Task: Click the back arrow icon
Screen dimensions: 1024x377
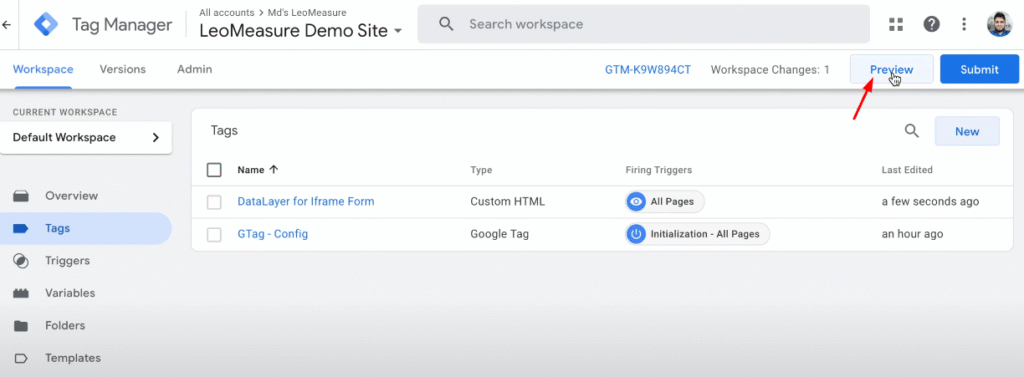Action: point(7,25)
